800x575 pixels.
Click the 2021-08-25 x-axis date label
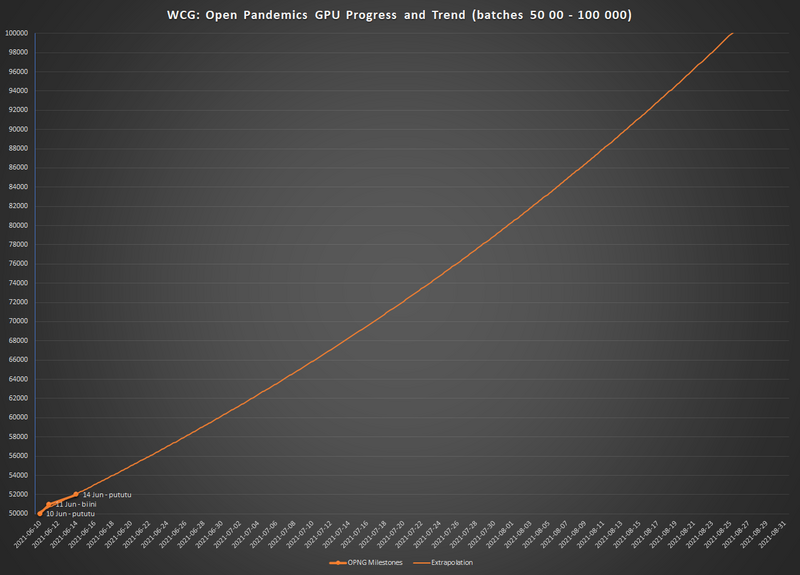point(718,534)
